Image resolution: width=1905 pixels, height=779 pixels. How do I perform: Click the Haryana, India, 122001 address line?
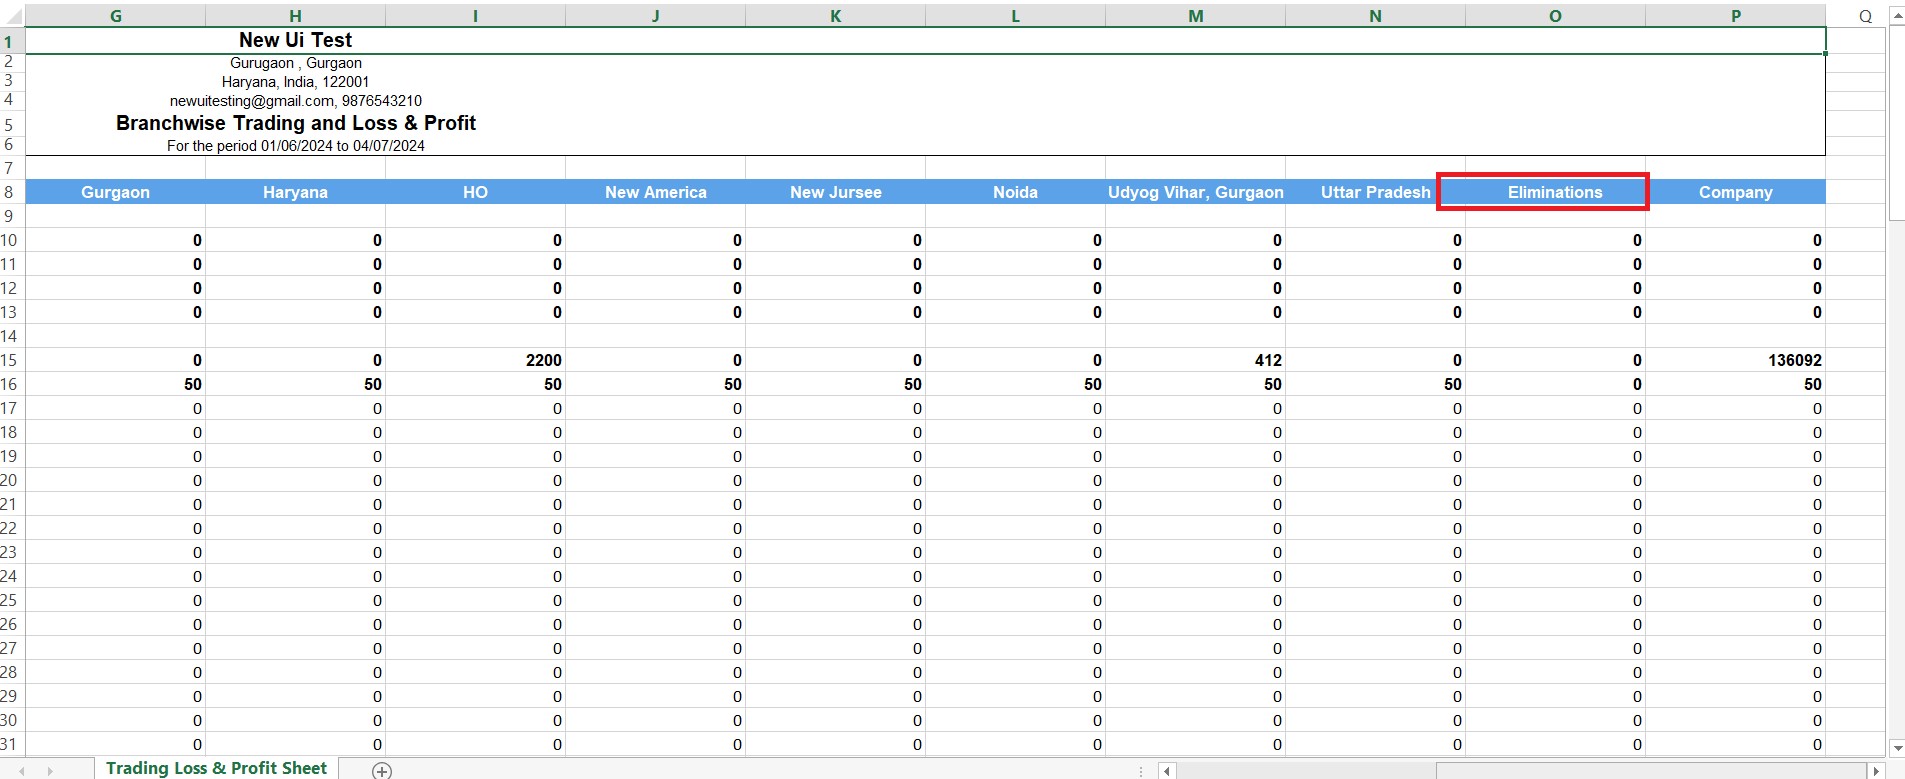tap(296, 82)
